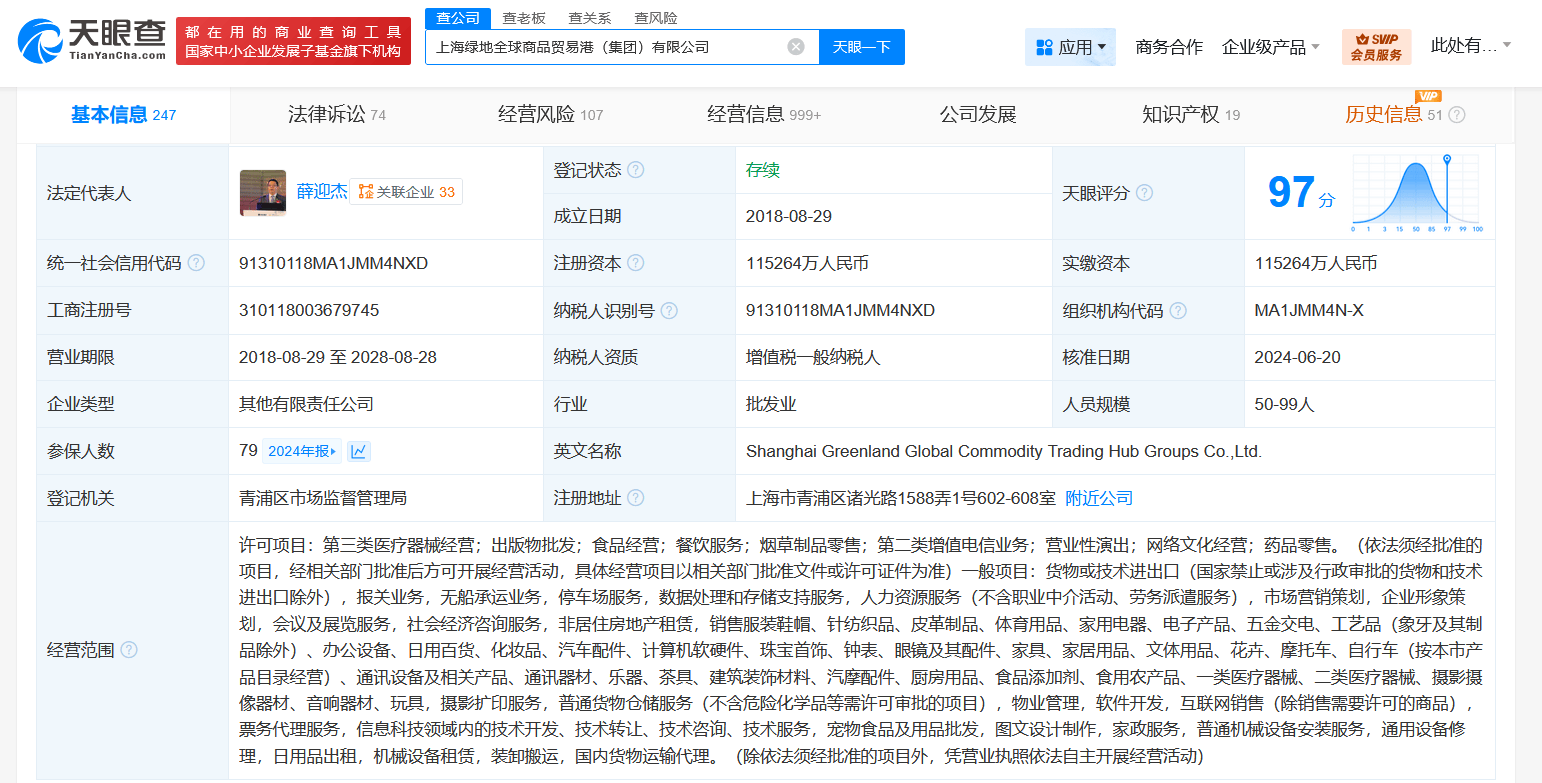Select the 参保人数 value 79
1542x783 pixels.
248,451
